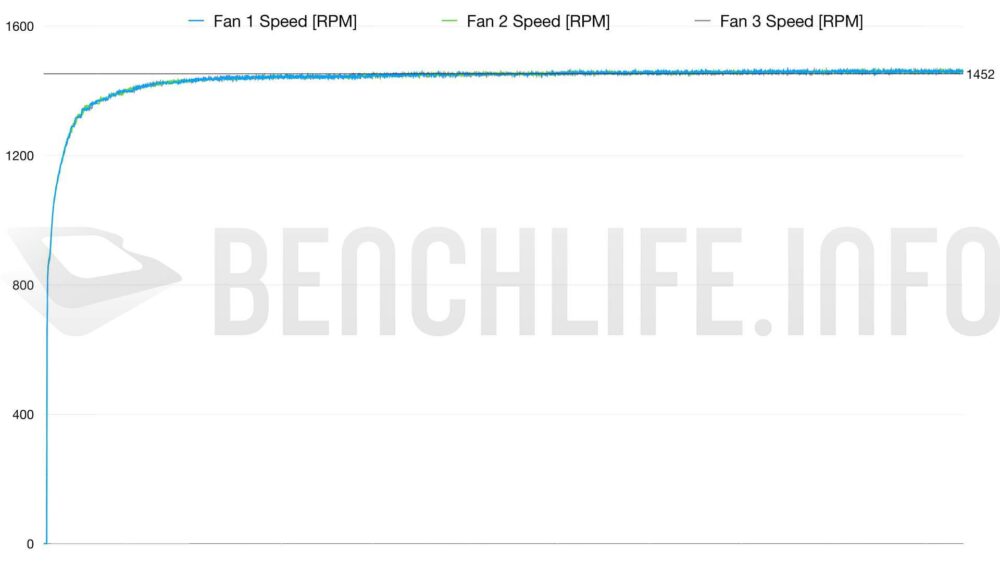Click the BENCHLIFE watermark text
Image resolution: width=1000 pixels, height=563 pixels.
tap(476, 281)
